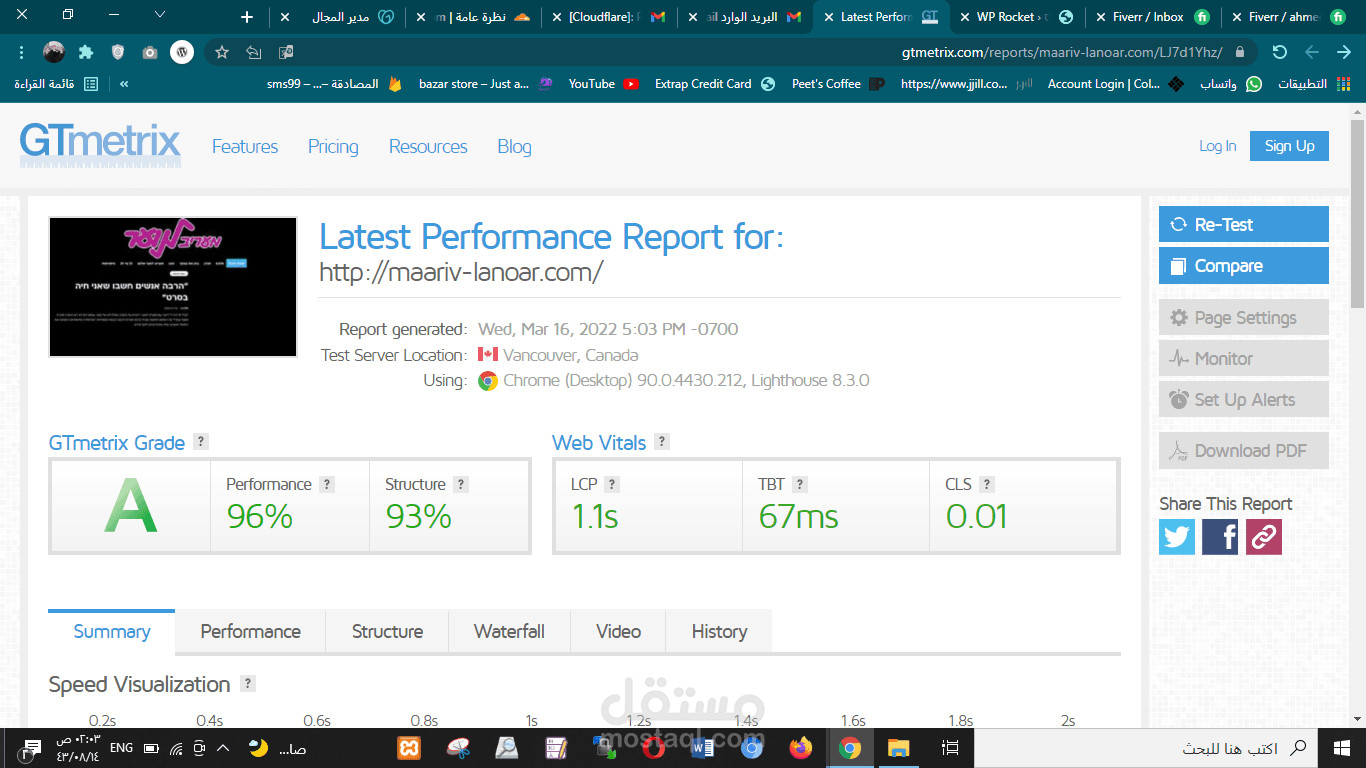Share this report on Twitter

(x=1177, y=537)
